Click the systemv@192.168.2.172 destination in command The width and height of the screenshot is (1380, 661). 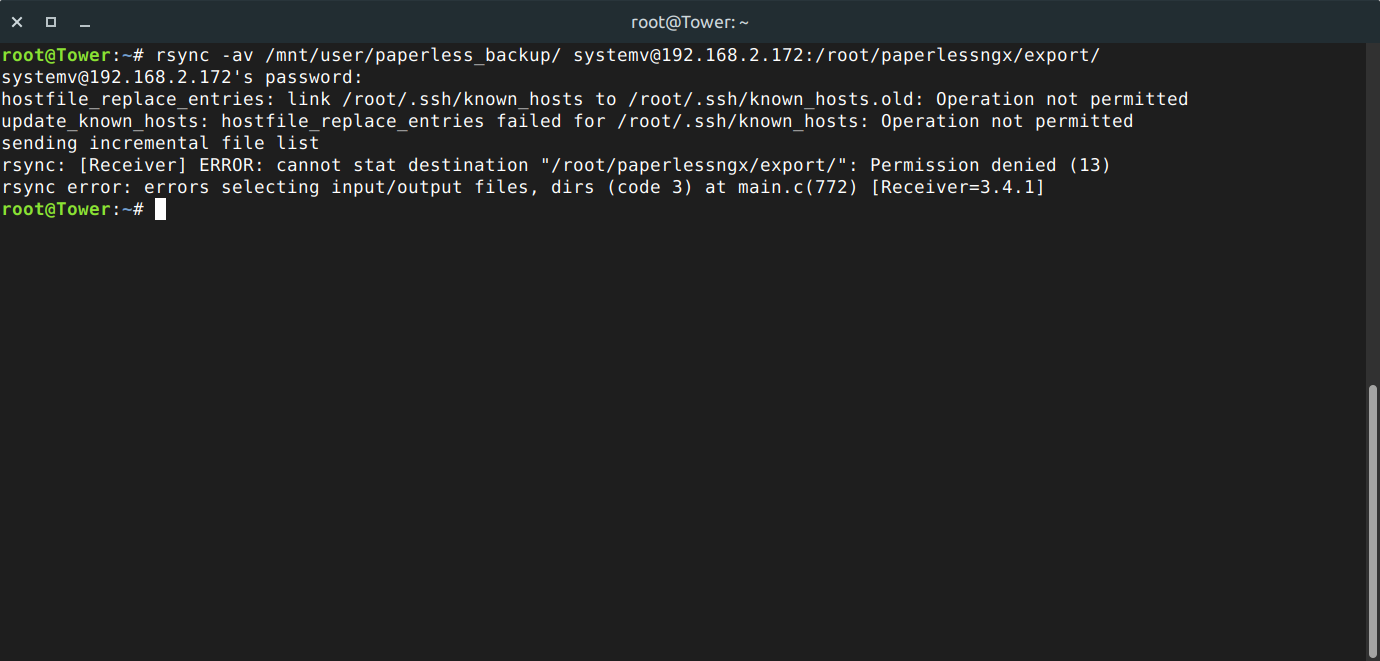[x=688, y=55]
